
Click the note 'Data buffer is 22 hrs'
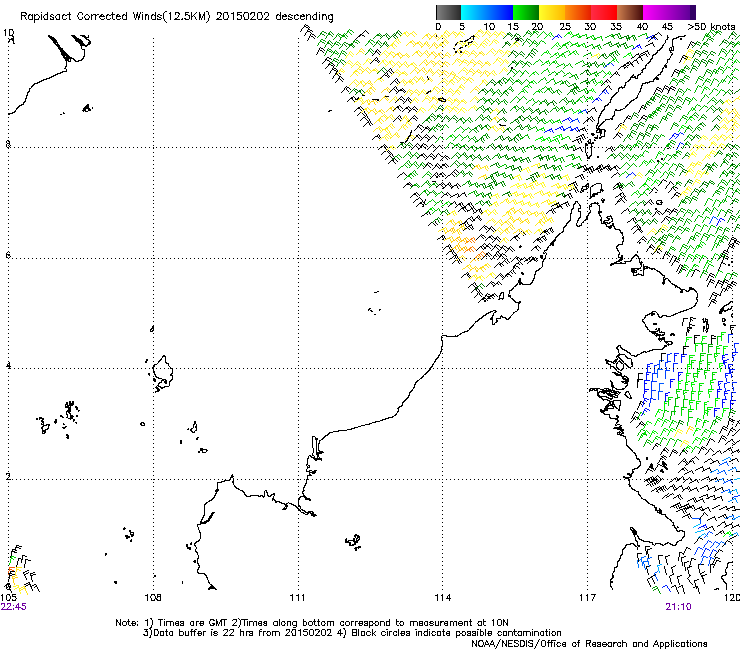coord(205,633)
